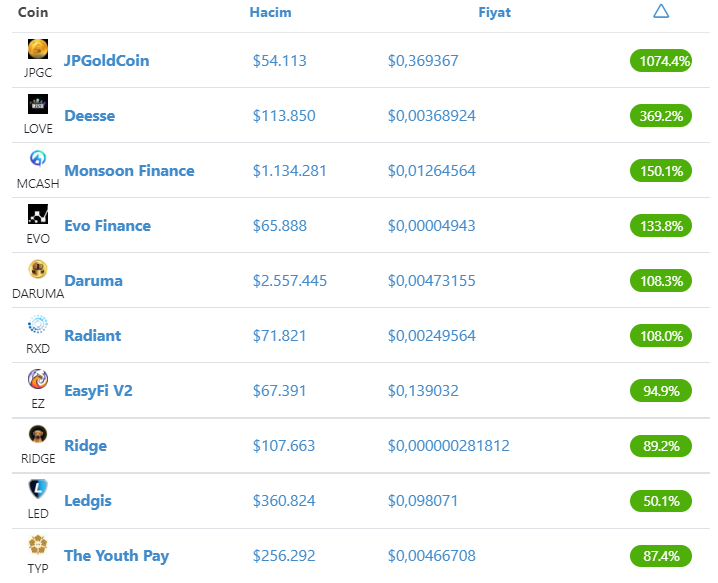The image size is (718, 583).
Task: Open the Radiant coin link
Action: tap(92, 335)
